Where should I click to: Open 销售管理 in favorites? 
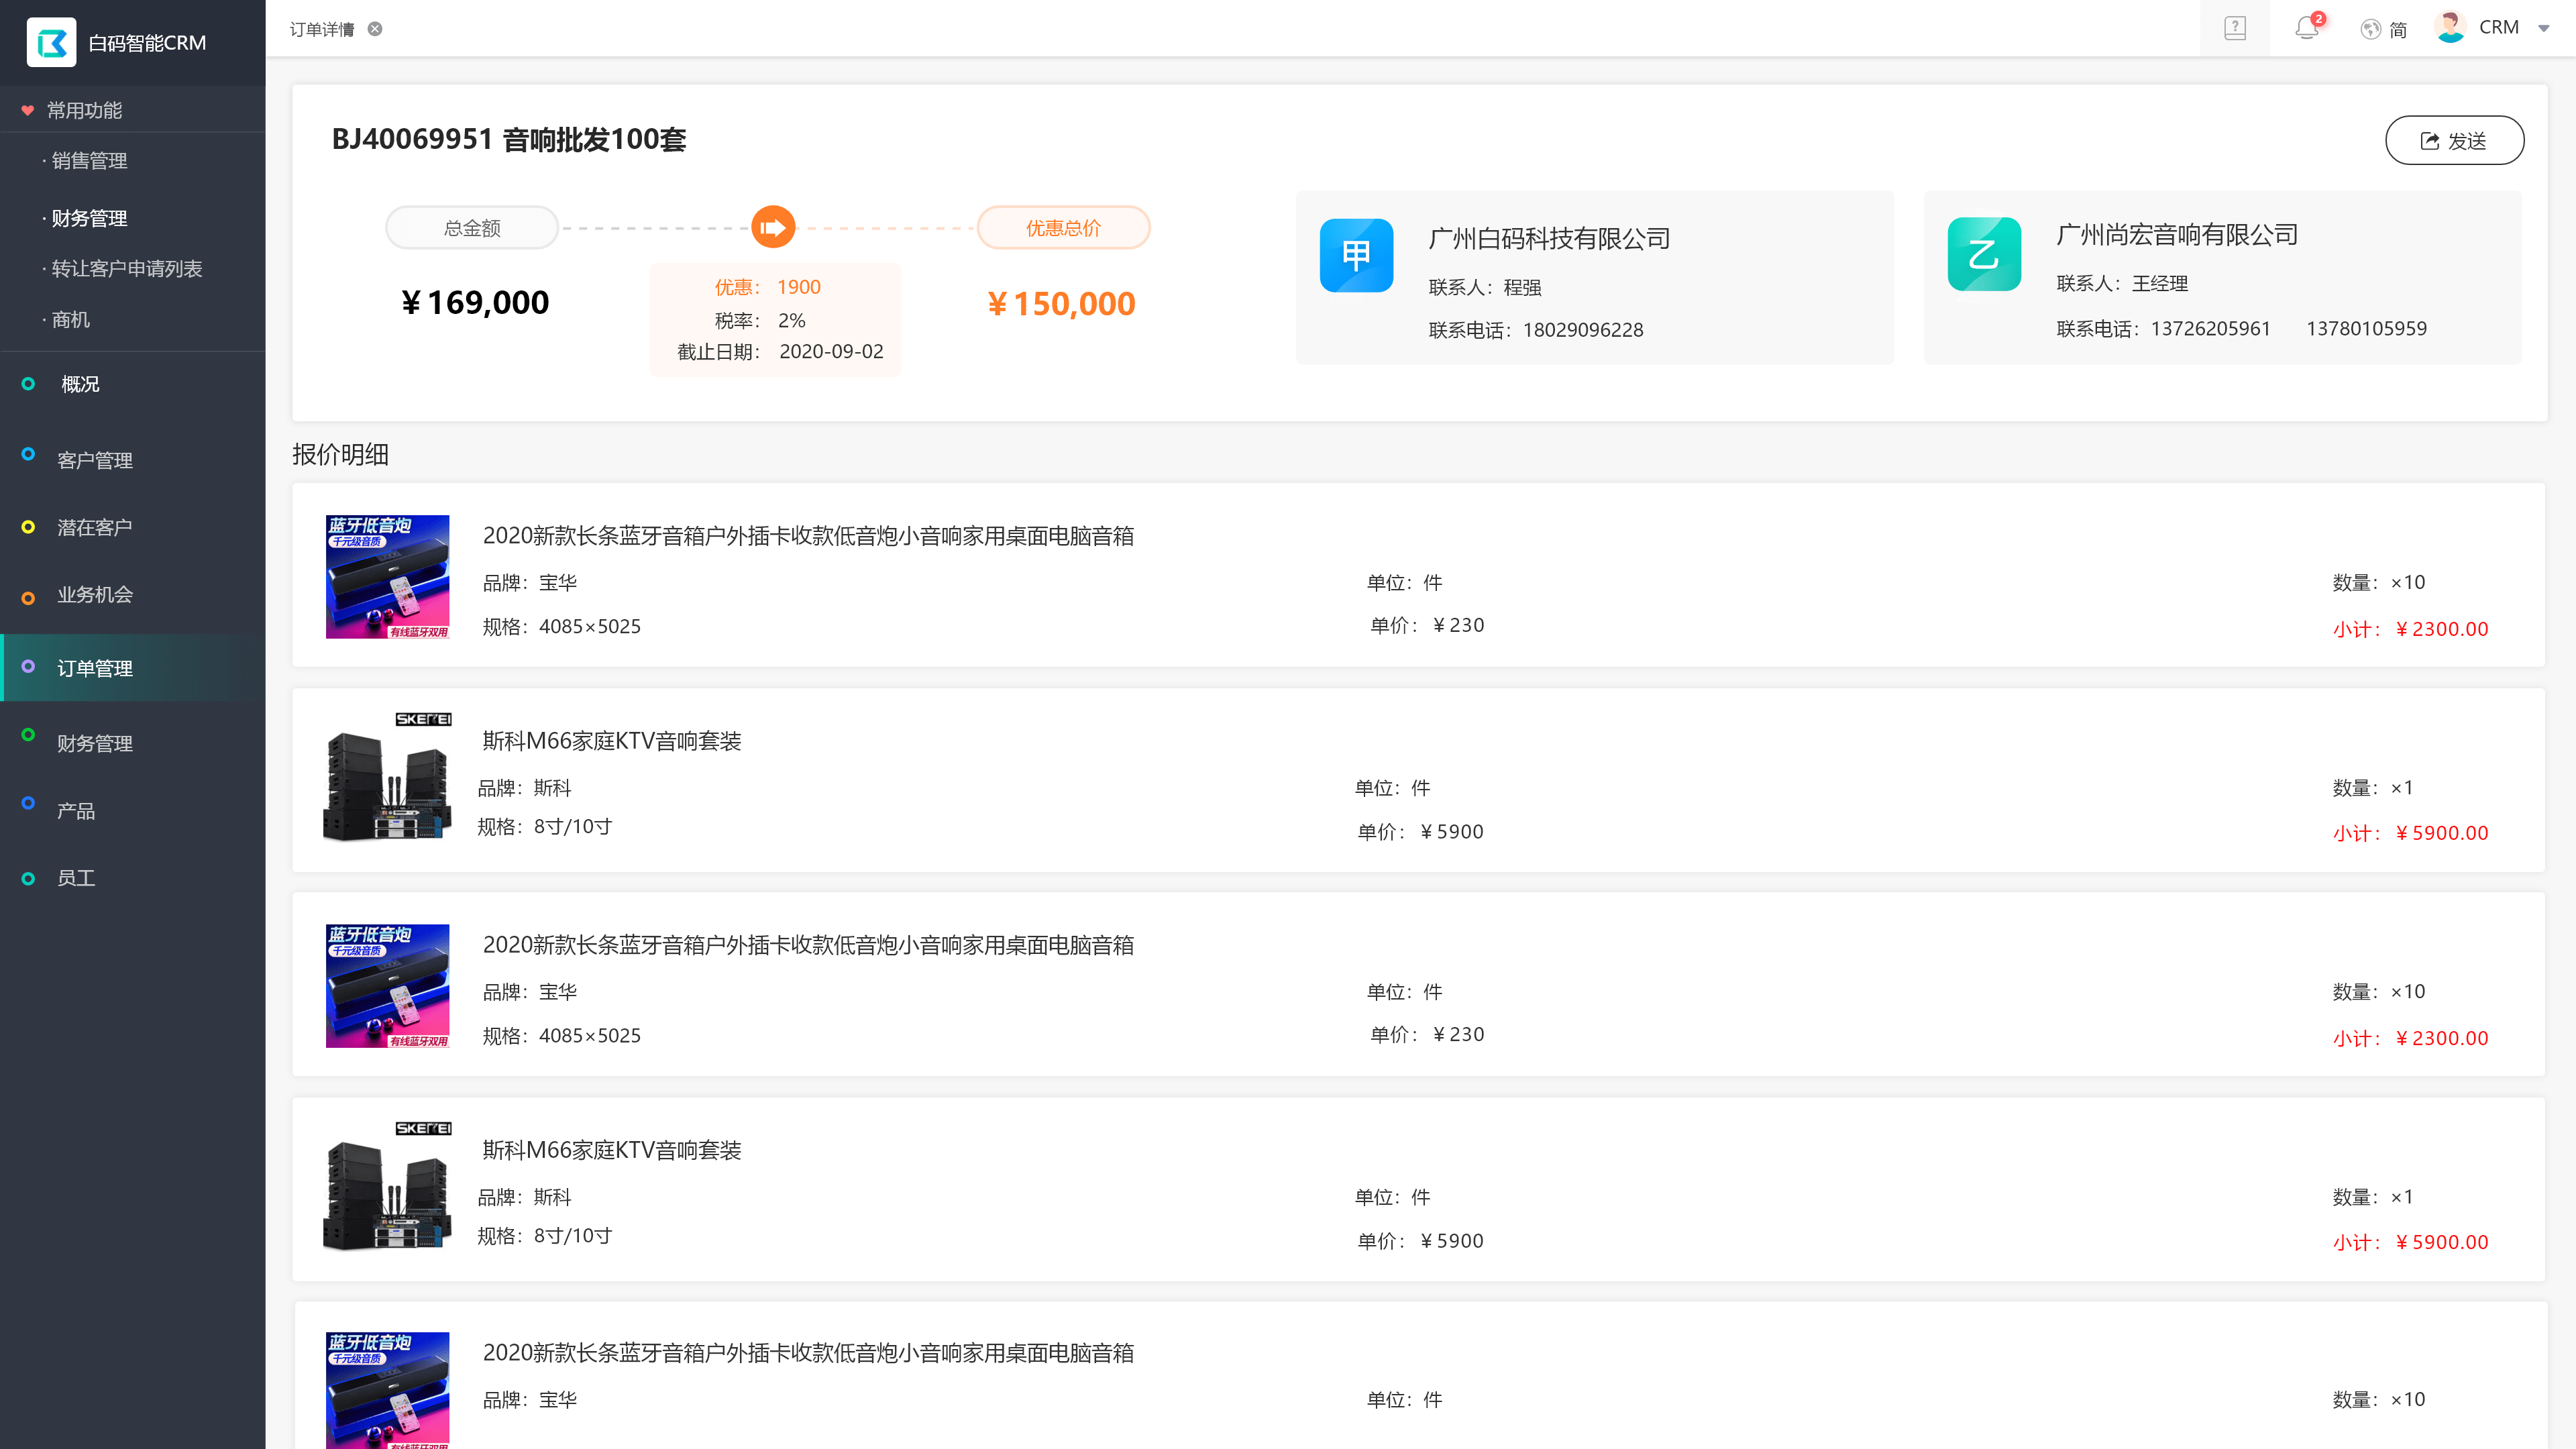click(x=89, y=161)
